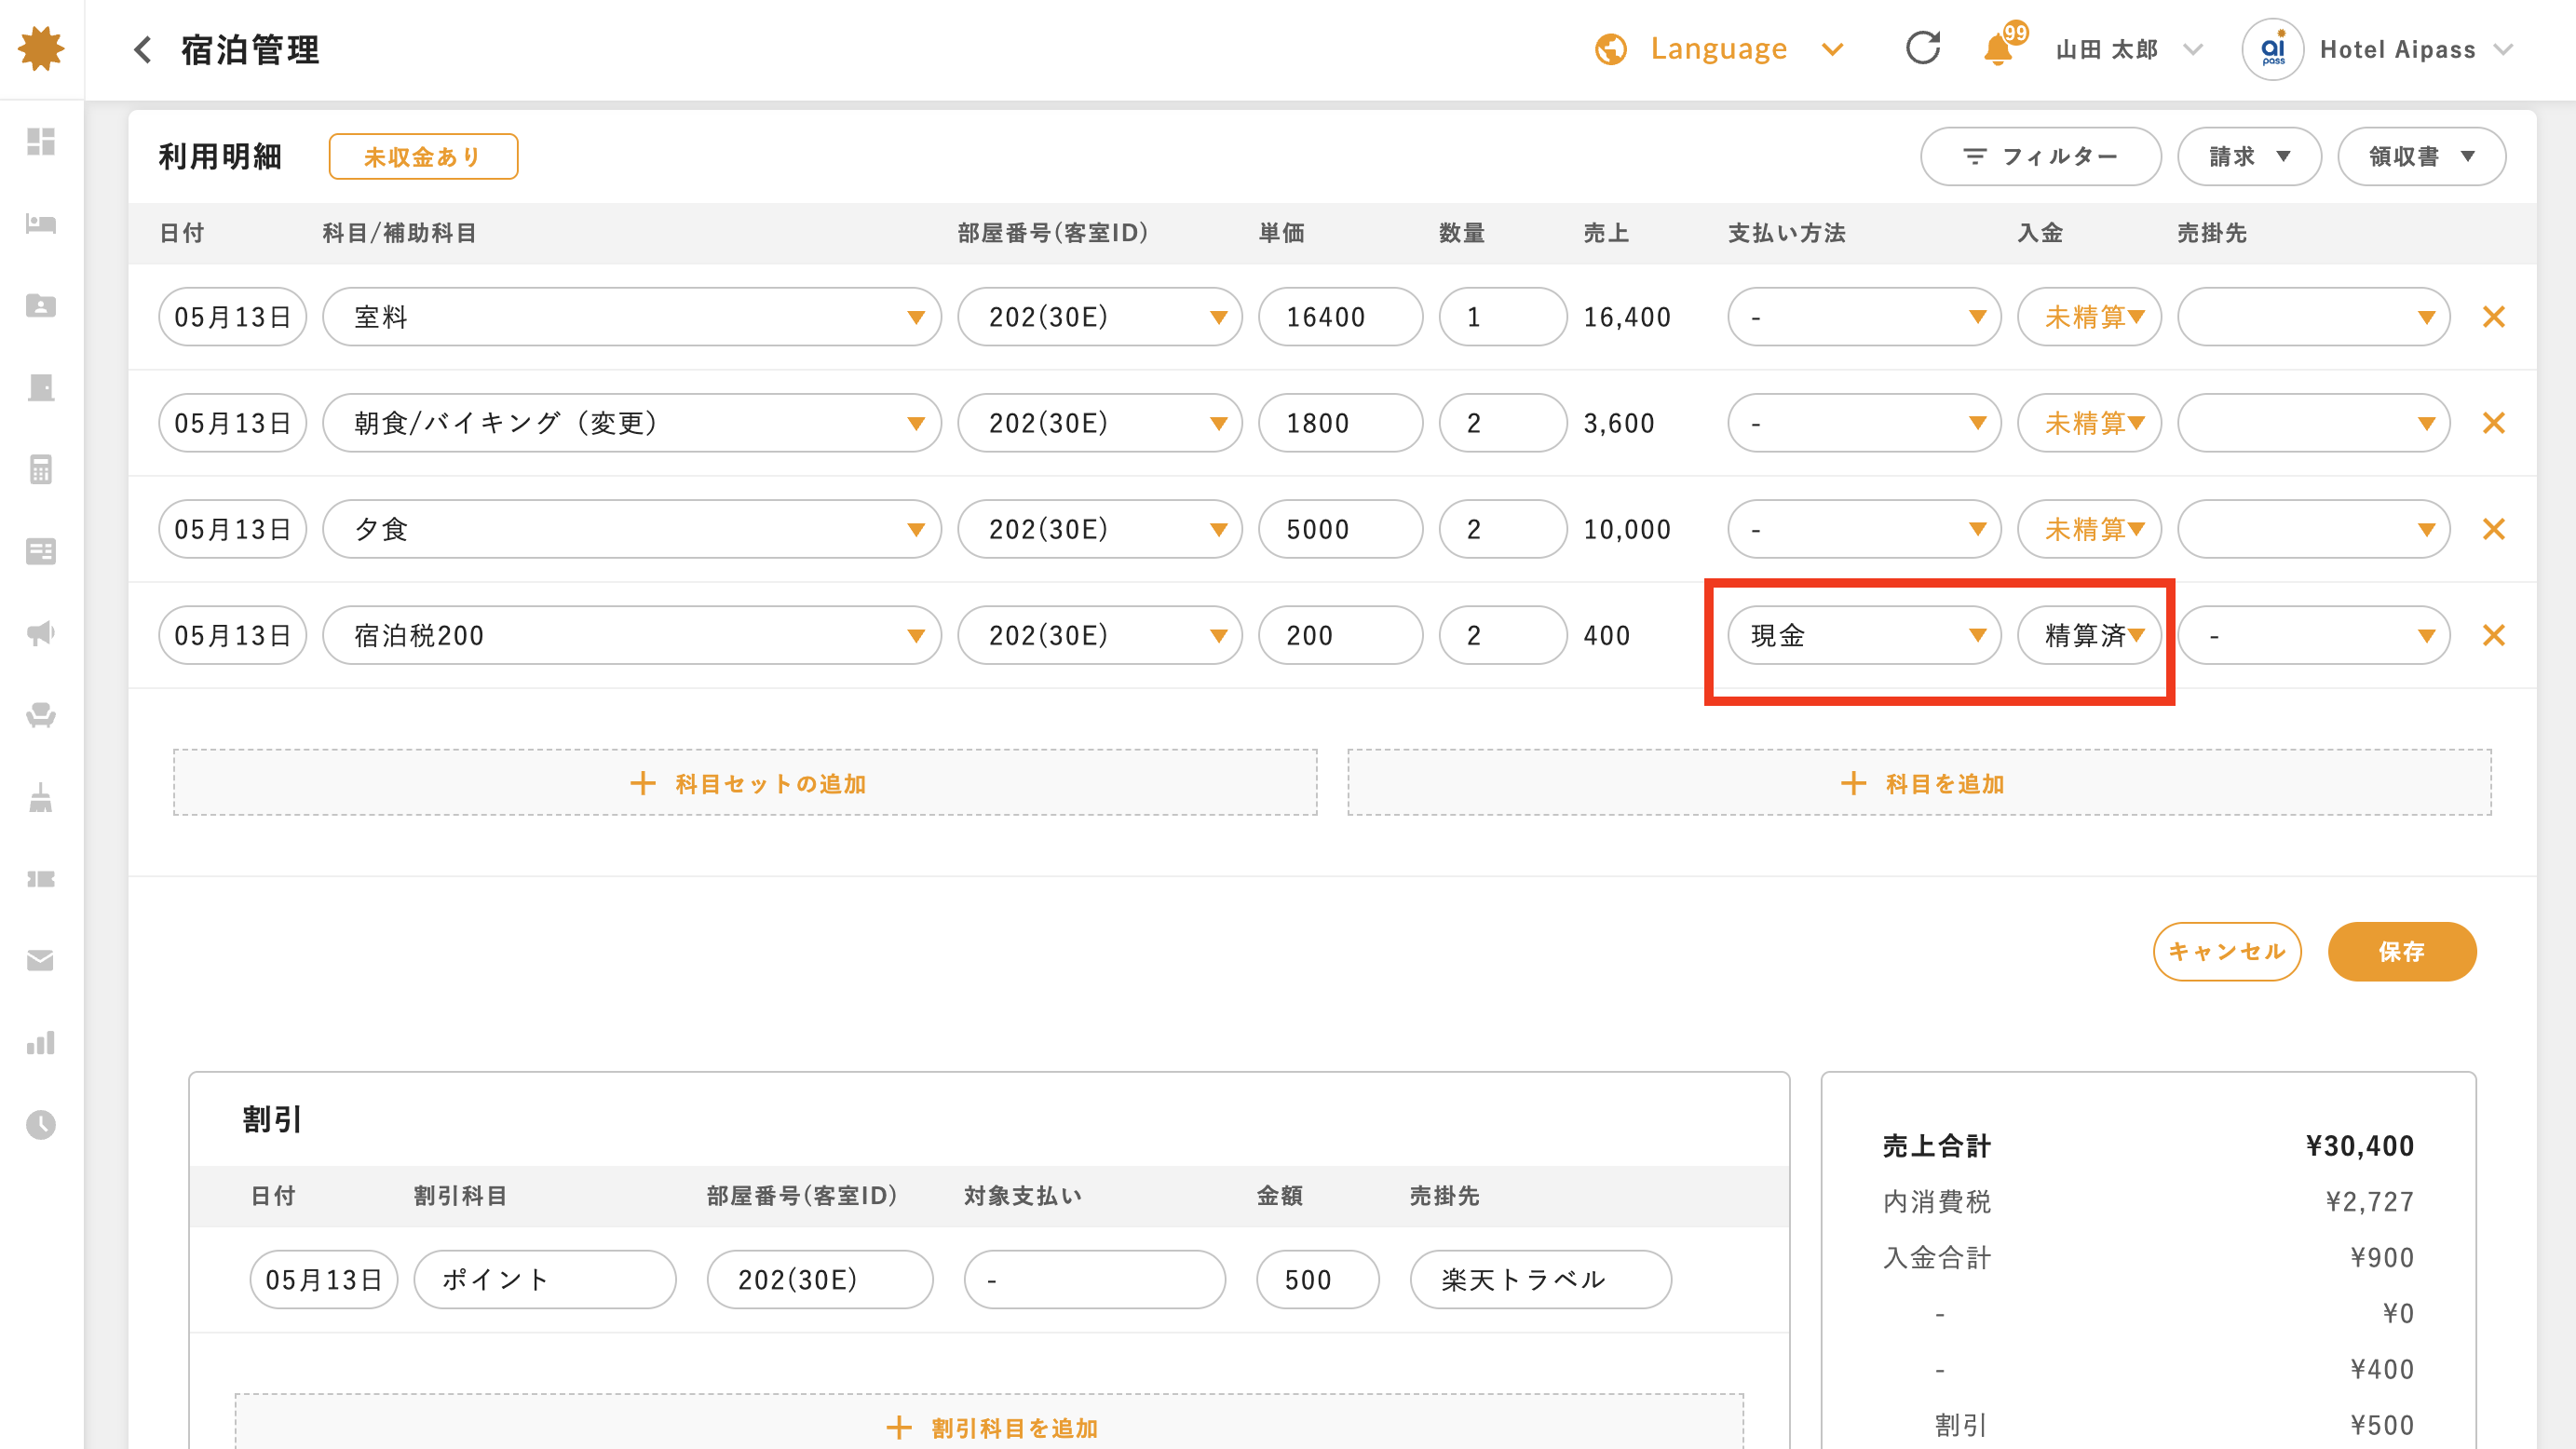Click the キャンセル button
The image size is (2576, 1449).
point(2227,951)
